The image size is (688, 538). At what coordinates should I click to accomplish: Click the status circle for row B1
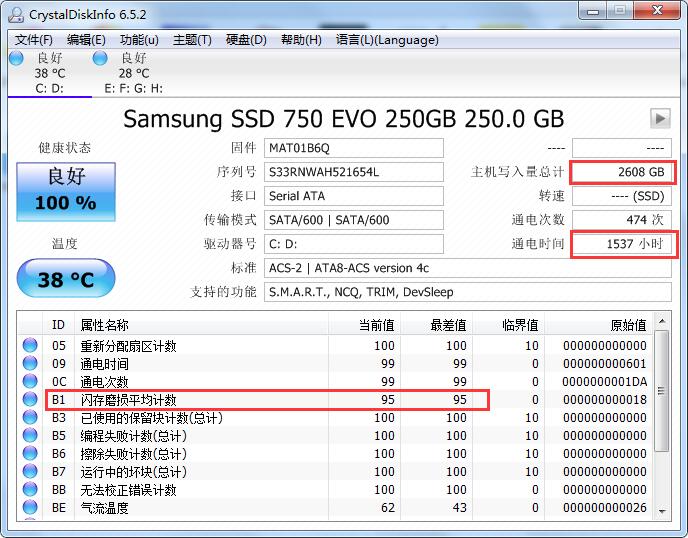pos(30,399)
